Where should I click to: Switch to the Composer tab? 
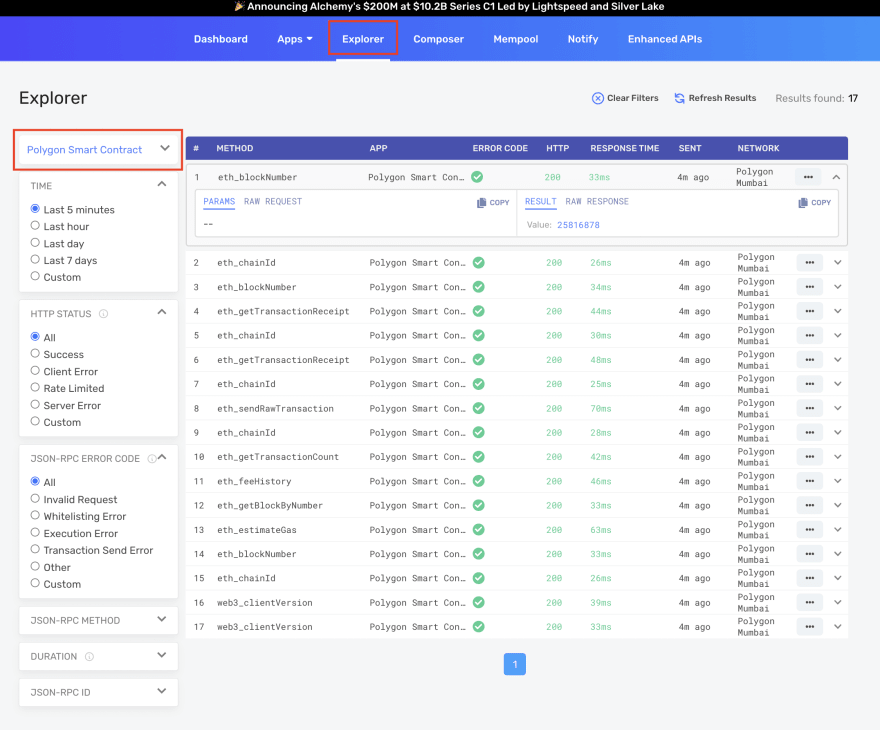coord(438,39)
